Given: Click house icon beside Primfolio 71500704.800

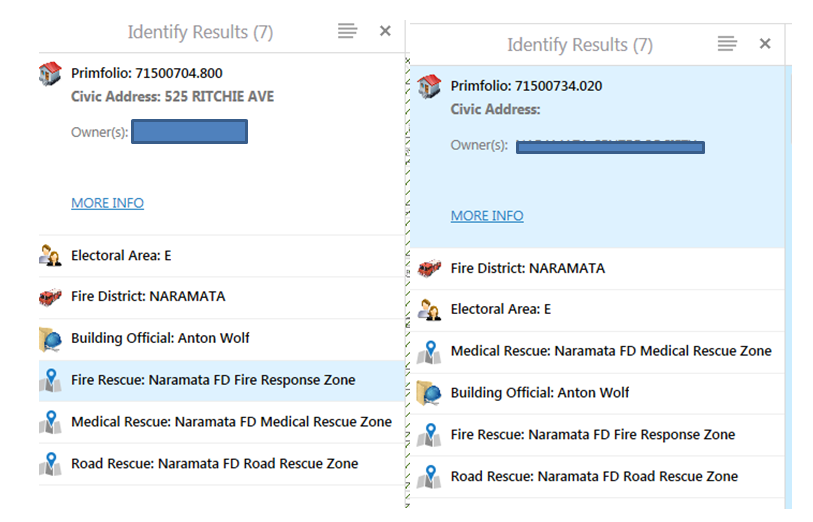Looking at the screenshot, I should coord(50,74).
